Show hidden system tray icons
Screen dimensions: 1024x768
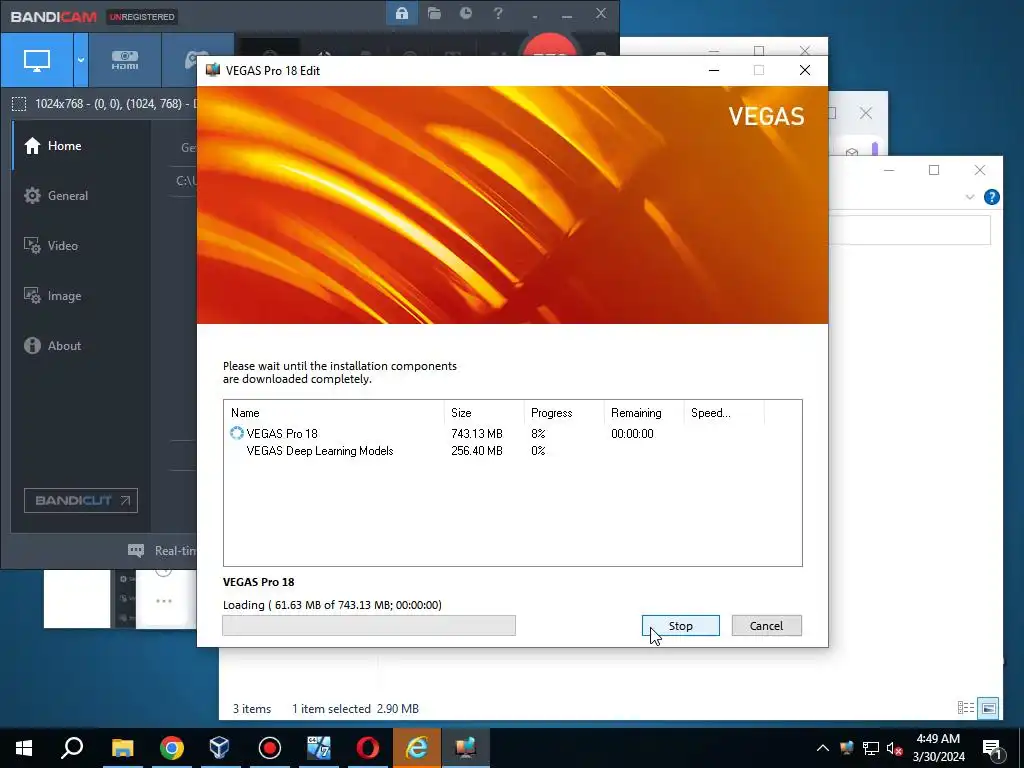coord(823,748)
